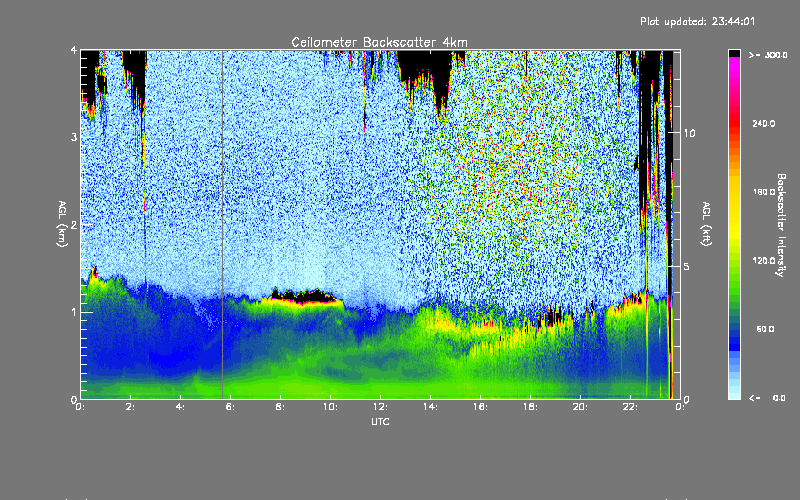Click the right 'AGL (kft)' axis label

coord(706,224)
